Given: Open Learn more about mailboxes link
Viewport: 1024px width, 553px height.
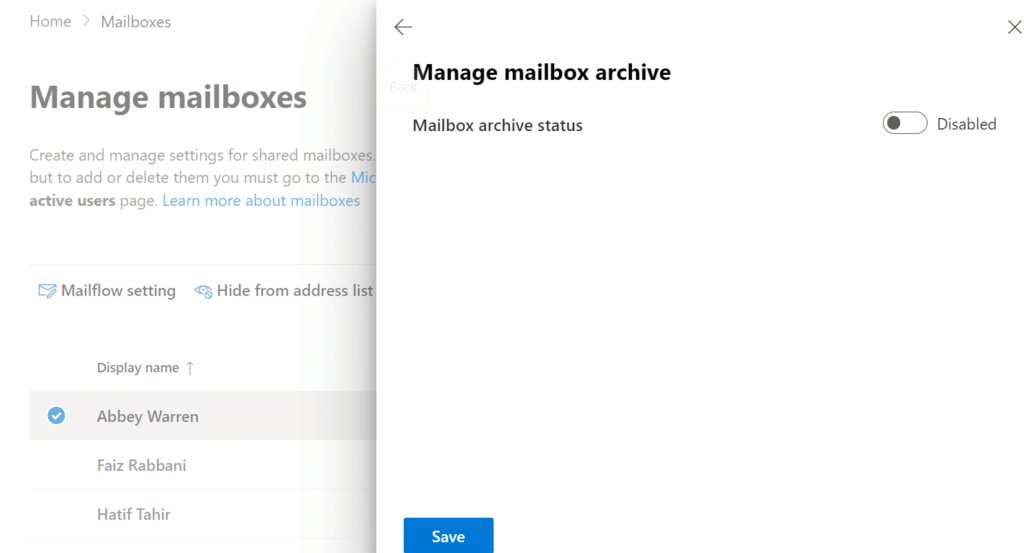Looking at the screenshot, I should tap(261, 200).
